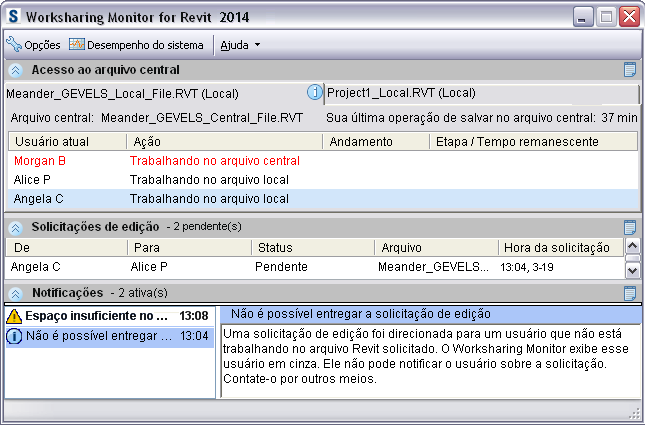The image size is (645, 425).
Task: Click the De column header
Action: (67, 248)
